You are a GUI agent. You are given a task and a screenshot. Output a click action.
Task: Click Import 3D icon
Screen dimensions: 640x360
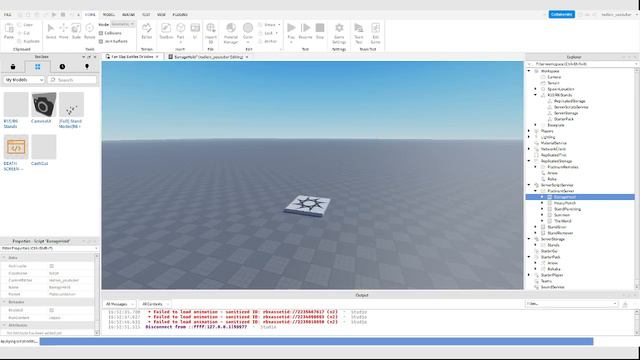coord(211,33)
